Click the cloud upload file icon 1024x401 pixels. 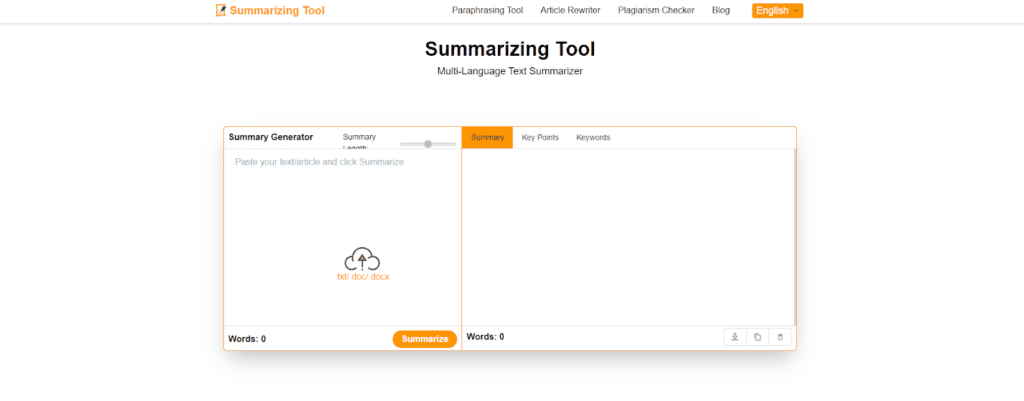tap(362, 259)
